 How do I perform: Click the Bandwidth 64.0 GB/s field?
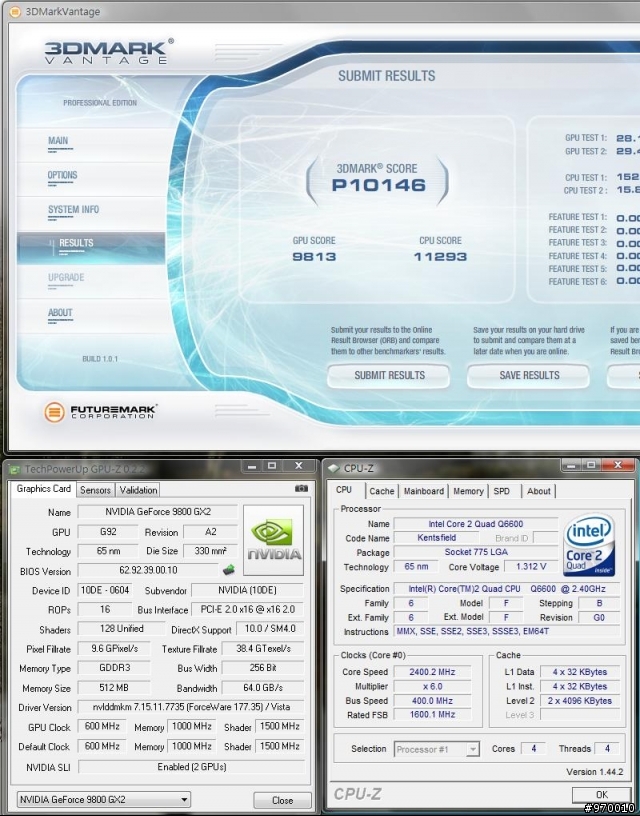tap(263, 688)
